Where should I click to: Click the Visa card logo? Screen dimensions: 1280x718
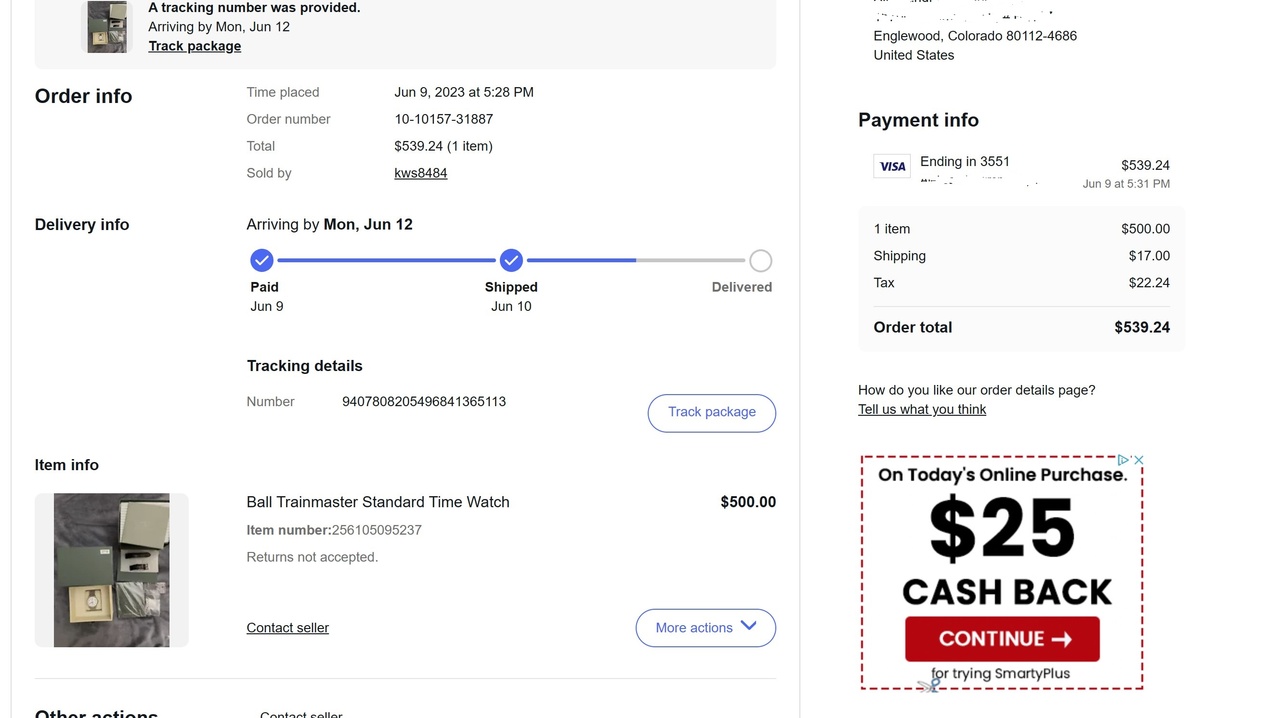tap(892, 166)
